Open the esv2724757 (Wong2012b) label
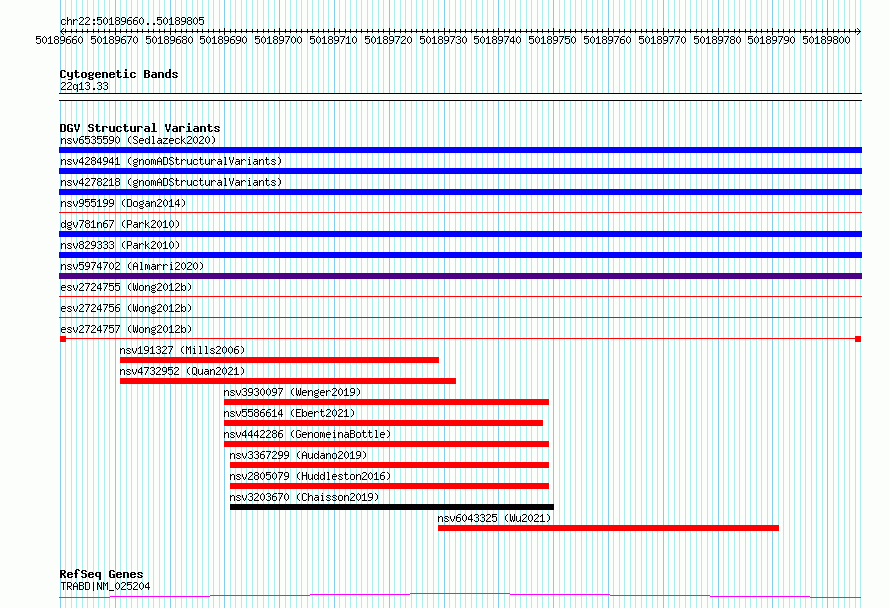 [126, 329]
